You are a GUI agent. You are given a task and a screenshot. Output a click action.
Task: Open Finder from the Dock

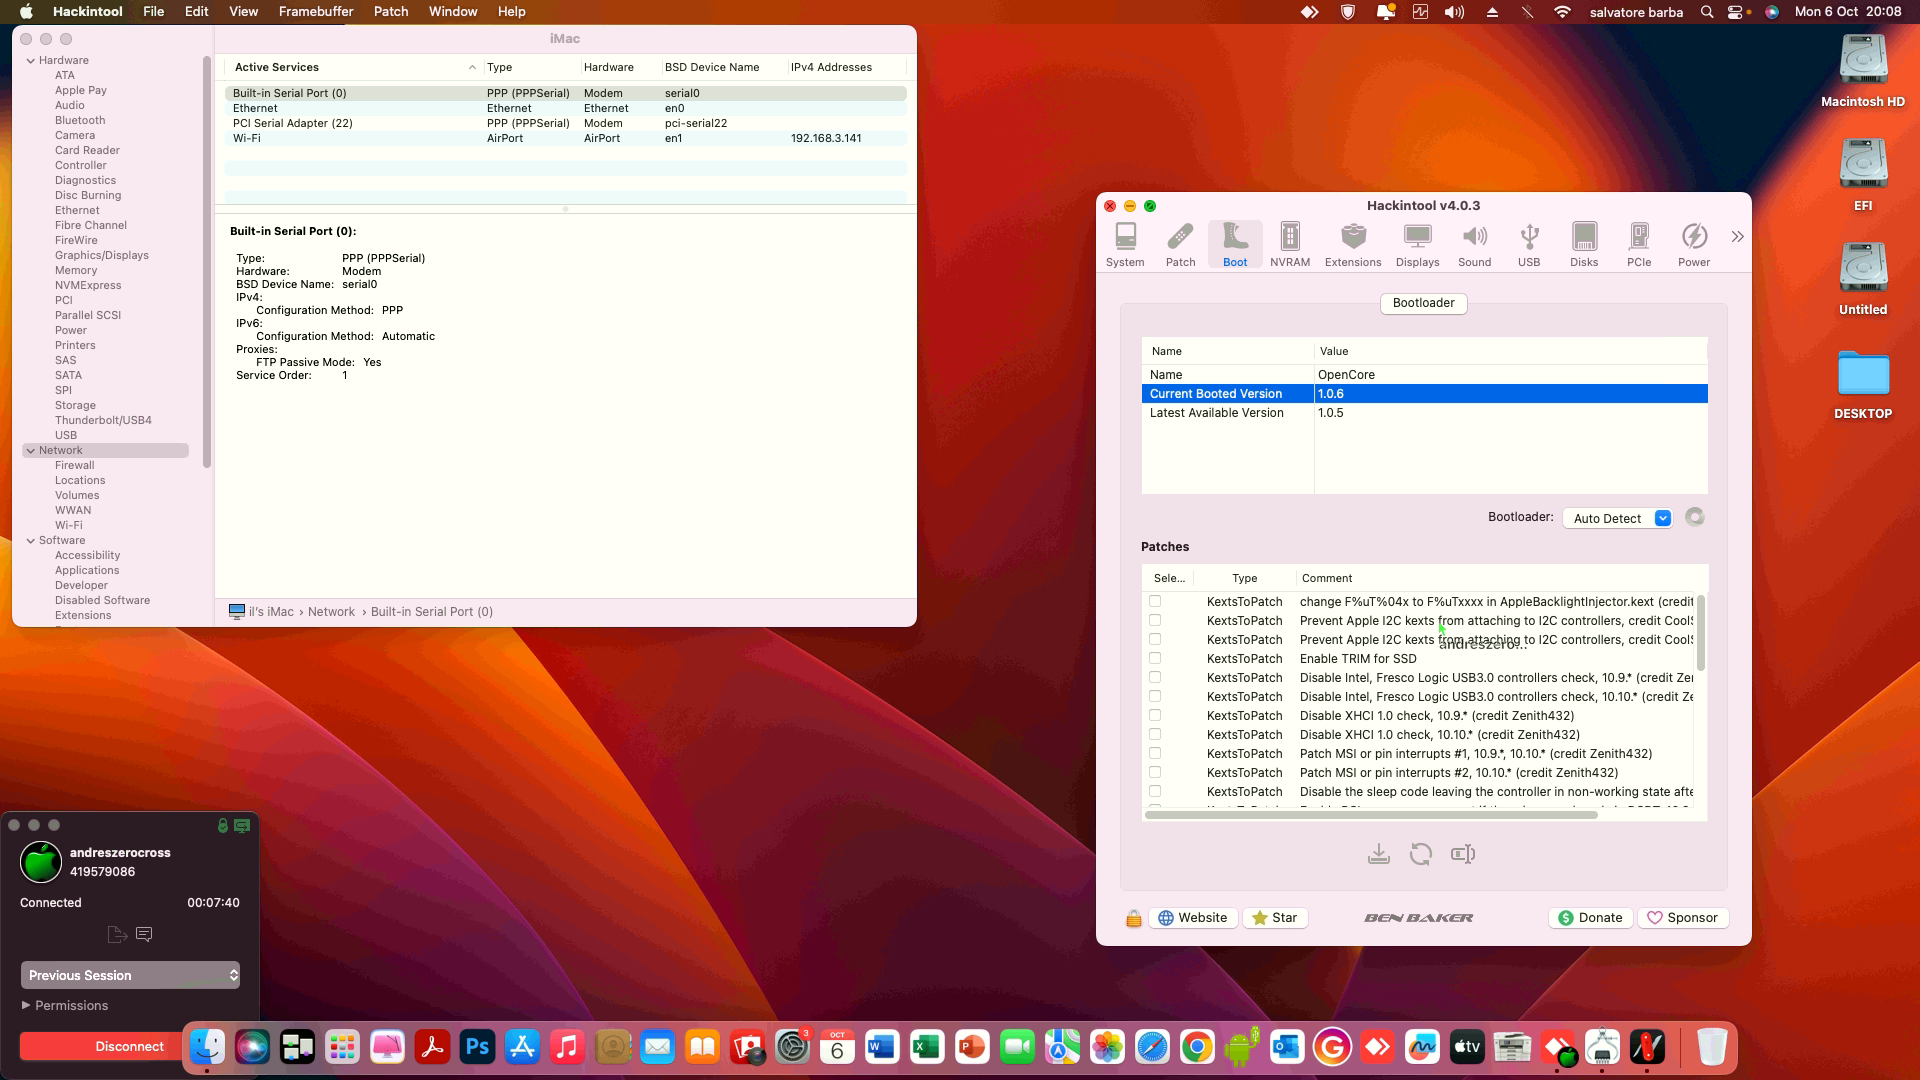tap(207, 1047)
